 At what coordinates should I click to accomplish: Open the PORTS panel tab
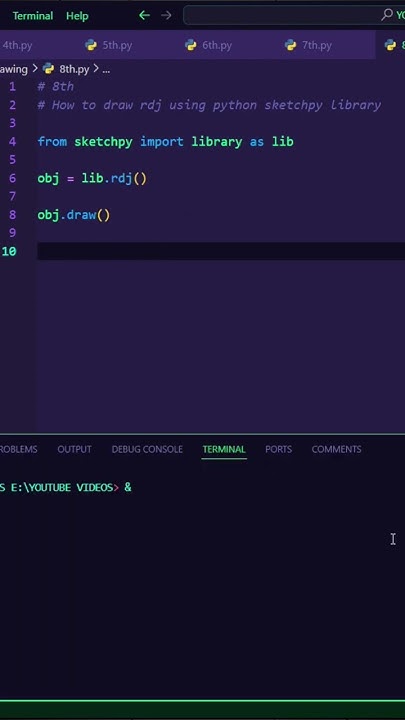point(278,449)
